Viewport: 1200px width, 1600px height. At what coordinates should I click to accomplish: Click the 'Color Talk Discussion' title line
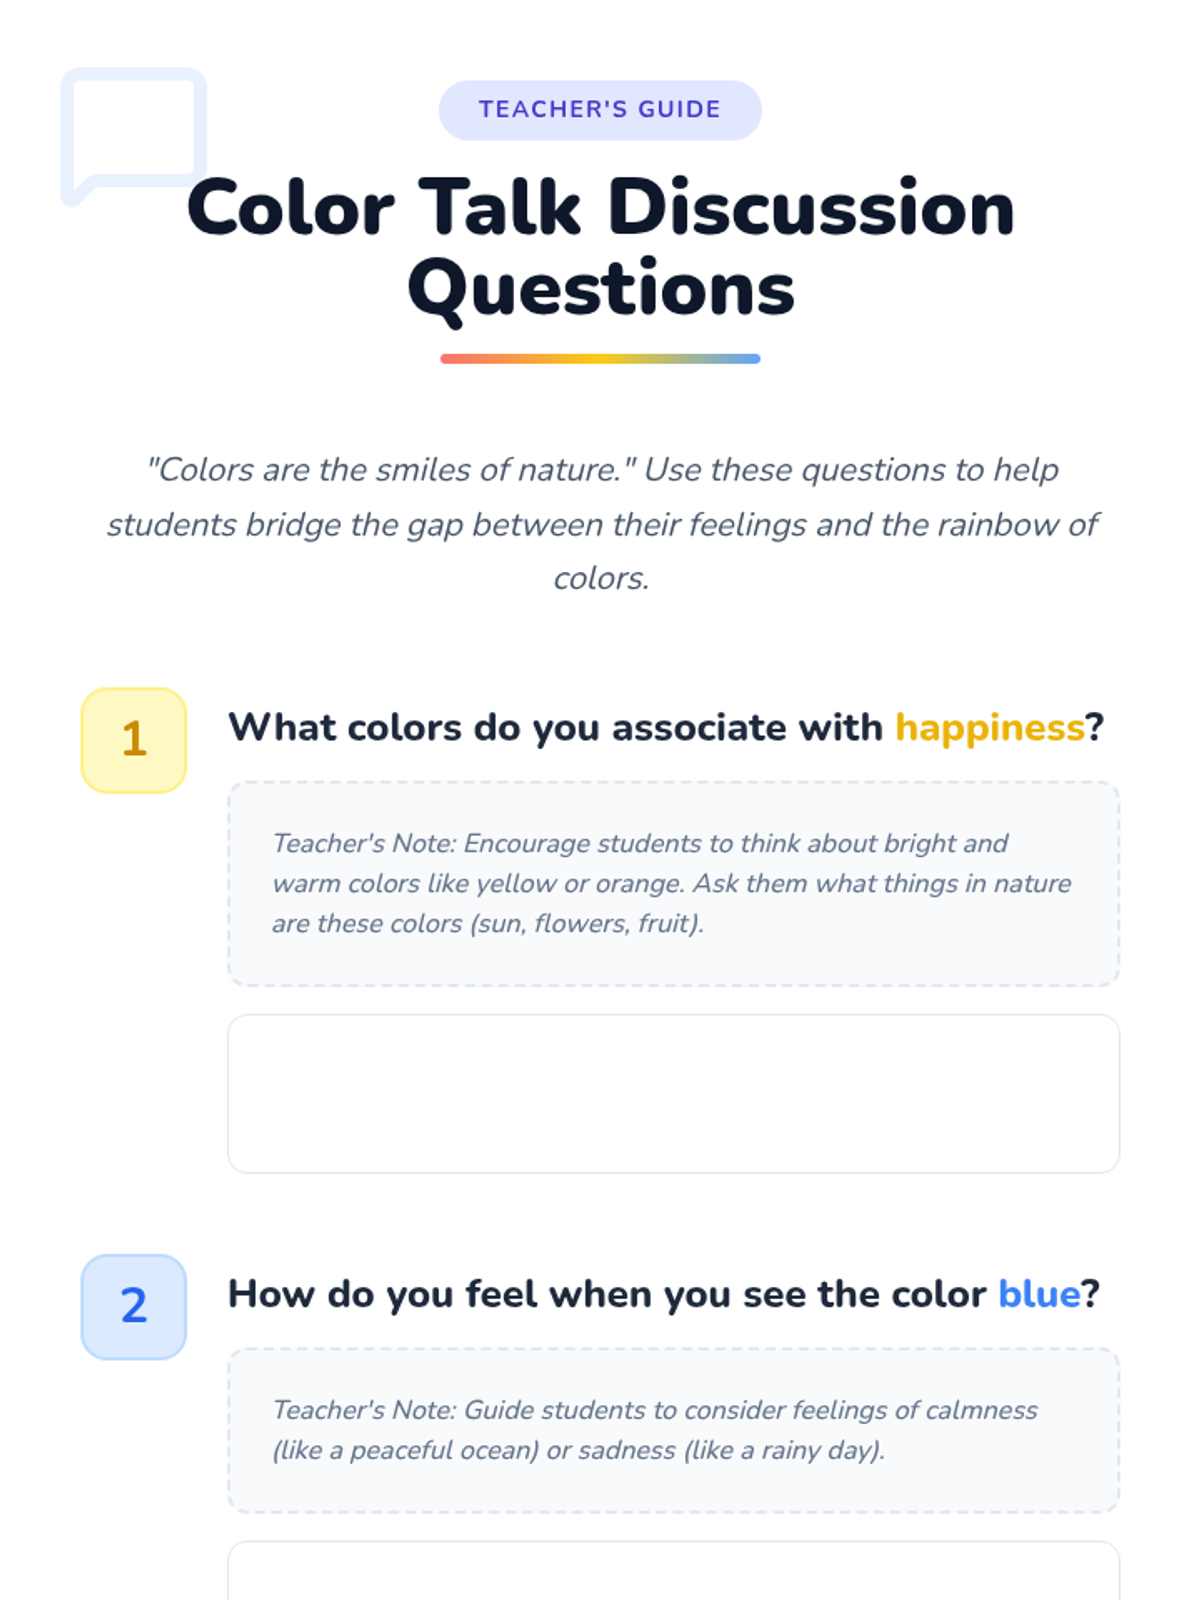[600, 208]
